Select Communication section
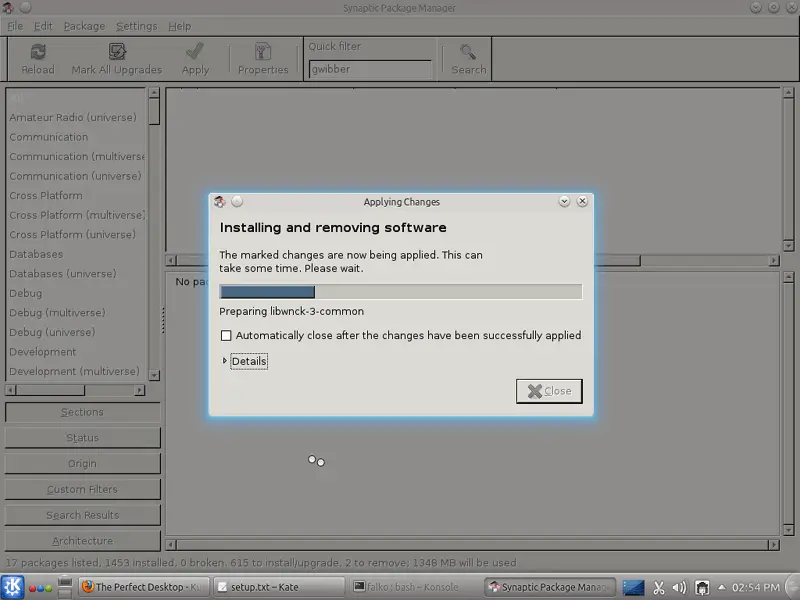The height and width of the screenshot is (600, 800). [x=77, y=137]
